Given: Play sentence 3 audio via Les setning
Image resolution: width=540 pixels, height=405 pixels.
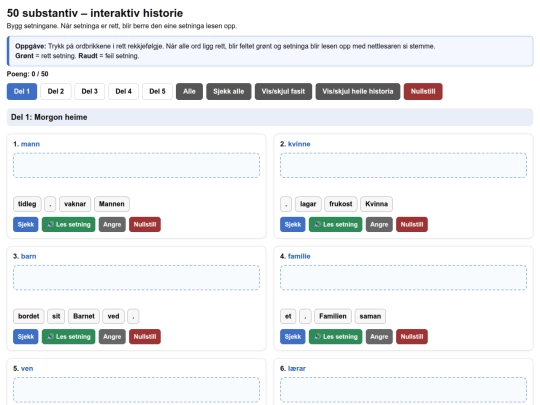Looking at the screenshot, I should [x=69, y=337].
